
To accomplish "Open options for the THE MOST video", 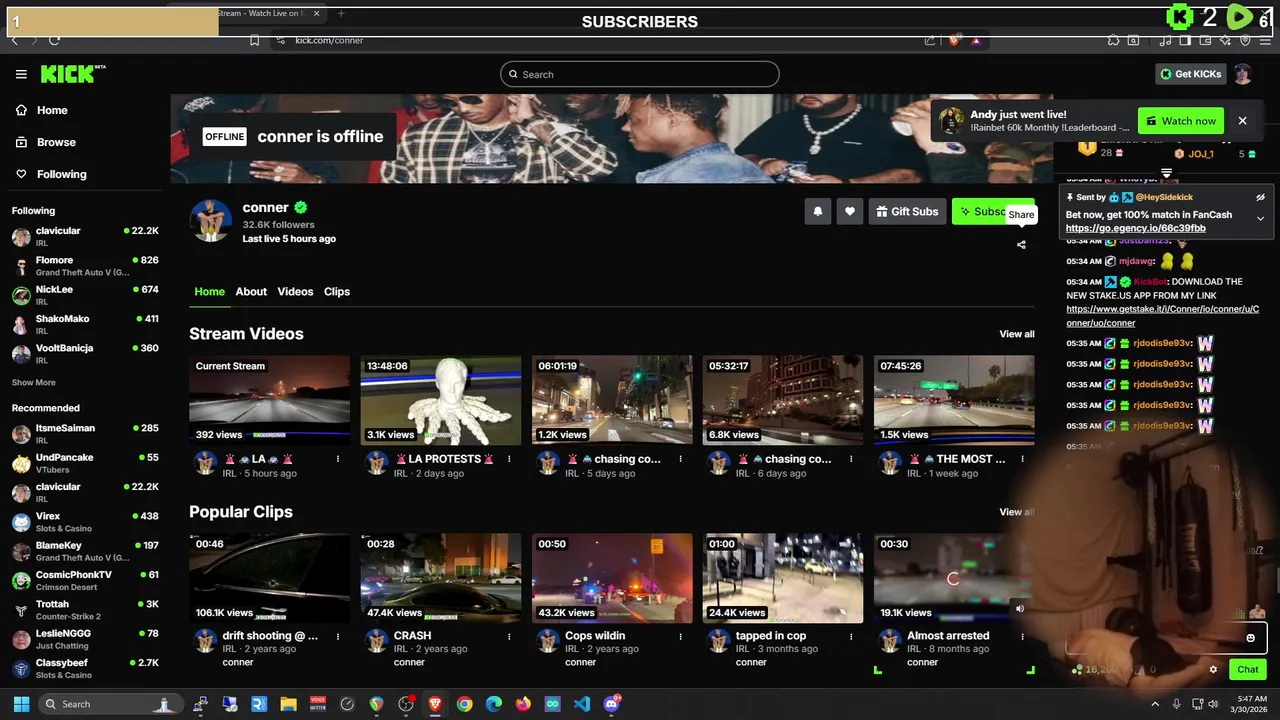I will click(x=1022, y=459).
